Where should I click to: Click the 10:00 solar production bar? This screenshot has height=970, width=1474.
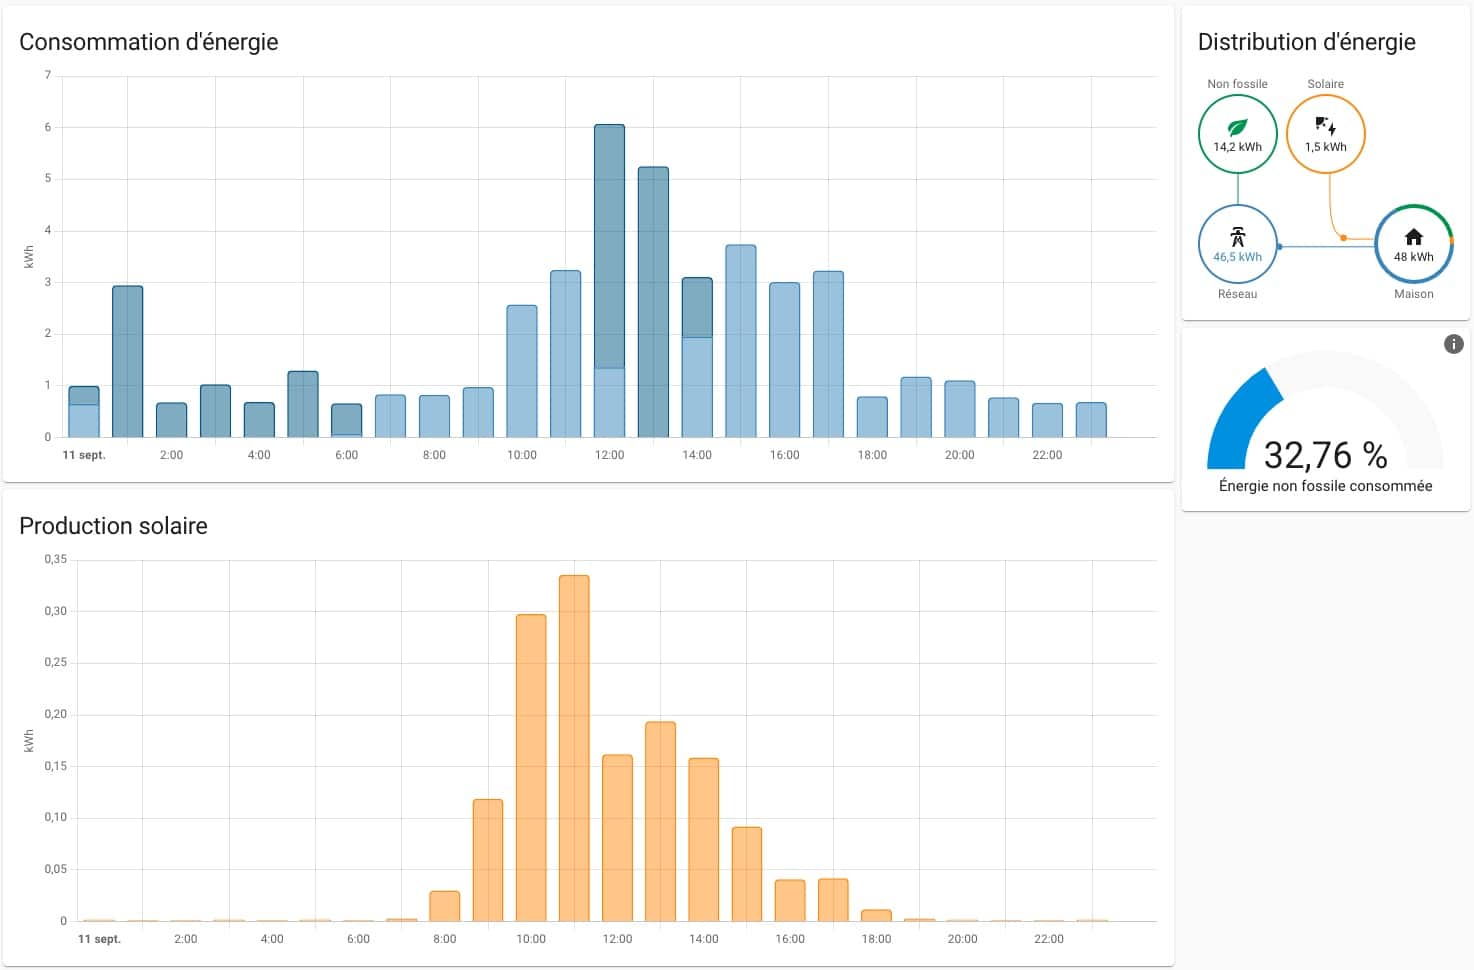[x=531, y=768]
